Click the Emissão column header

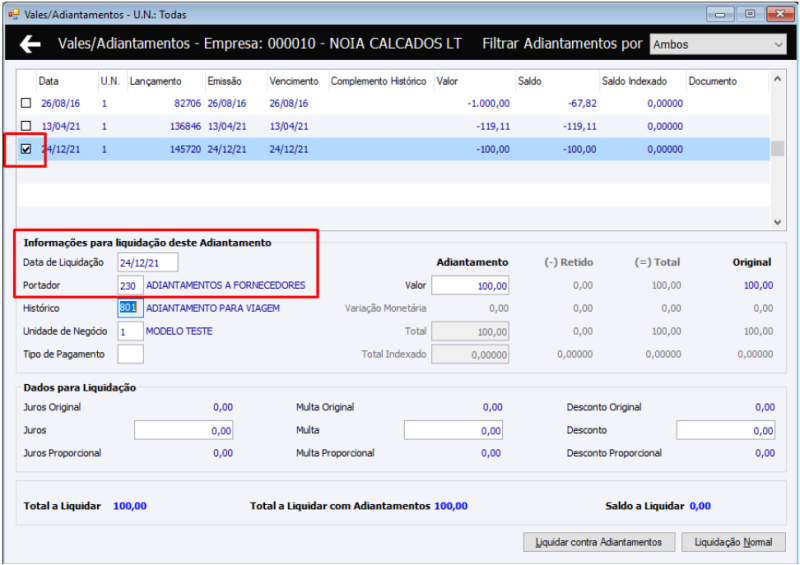coord(224,81)
